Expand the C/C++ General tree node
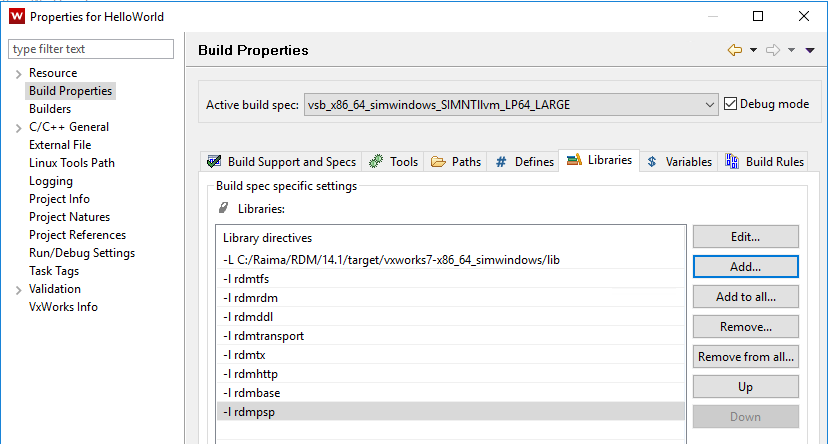 (x=18, y=128)
